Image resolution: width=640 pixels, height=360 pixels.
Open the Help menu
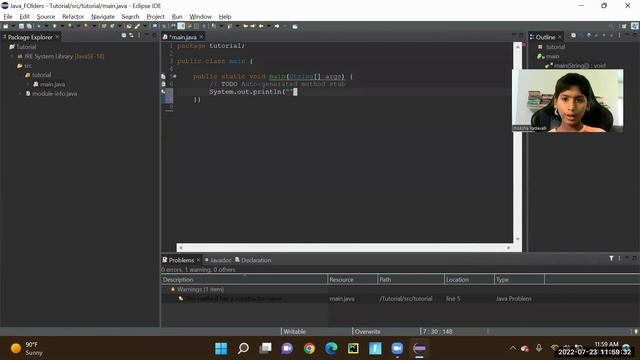(x=225, y=16)
